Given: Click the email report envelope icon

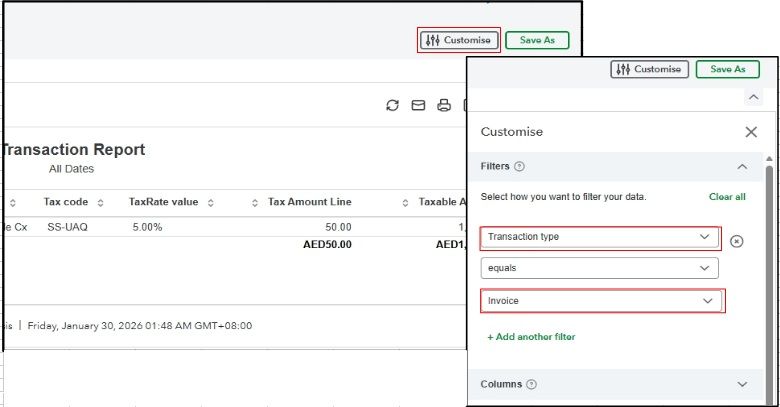Looking at the screenshot, I should [x=419, y=105].
